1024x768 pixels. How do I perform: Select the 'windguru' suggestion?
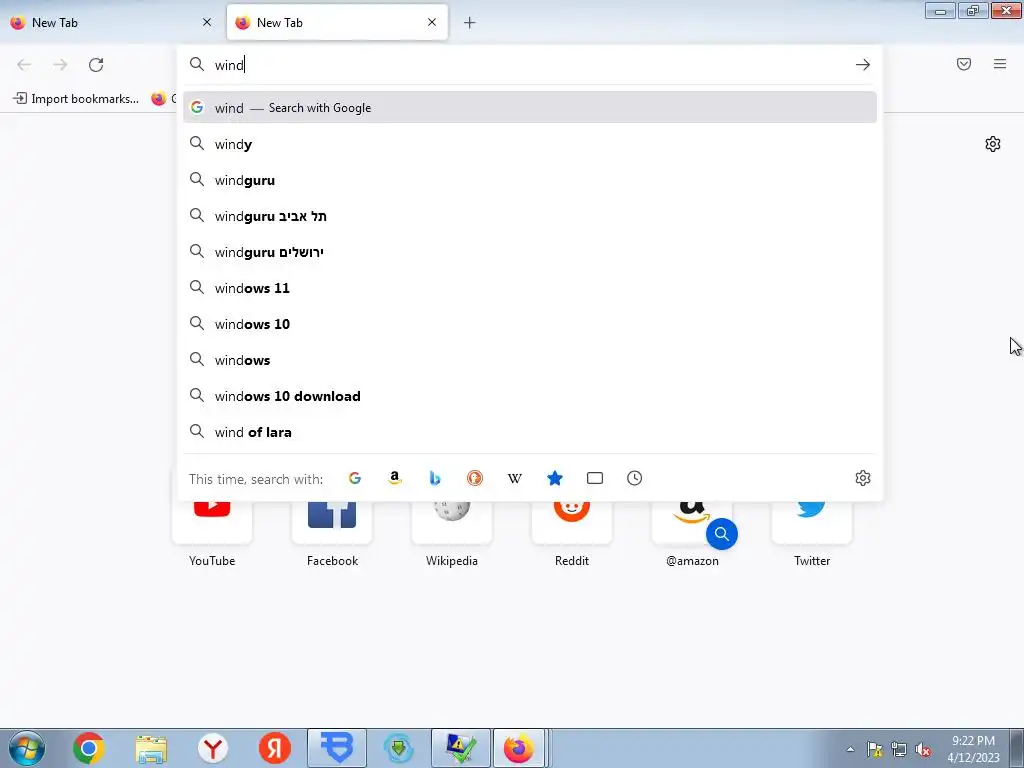coord(530,180)
